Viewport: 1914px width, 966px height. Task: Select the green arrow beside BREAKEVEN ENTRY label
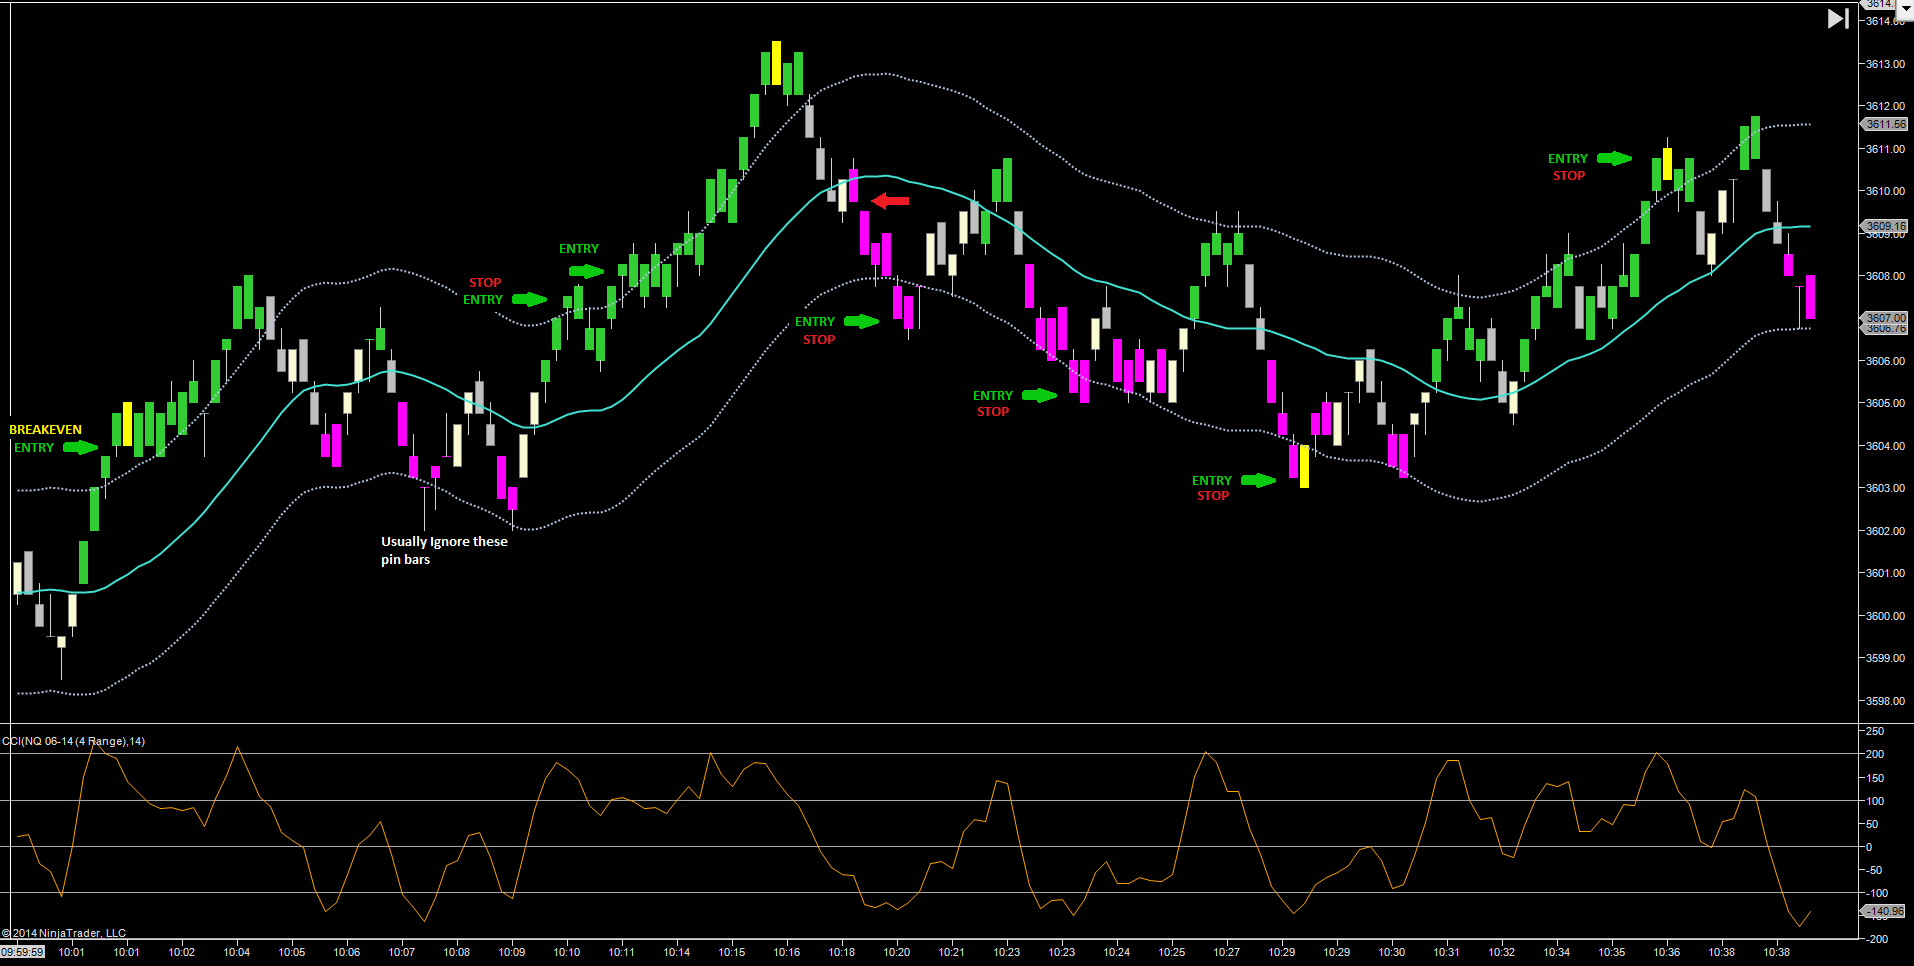[81, 447]
